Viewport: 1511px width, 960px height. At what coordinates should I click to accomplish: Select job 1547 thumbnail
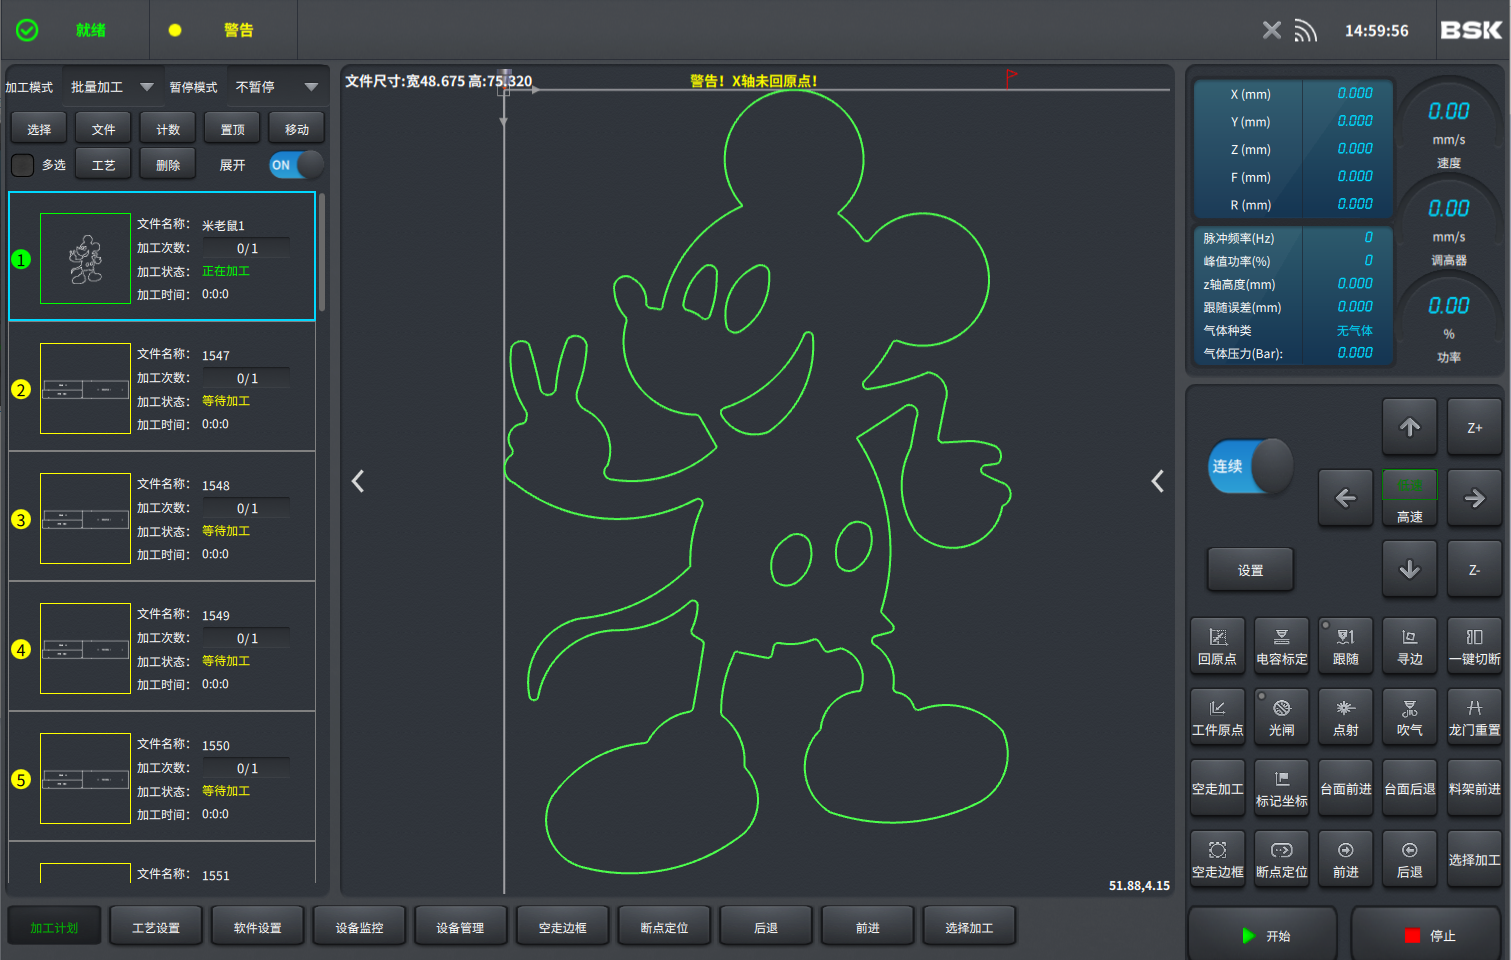[x=85, y=388]
